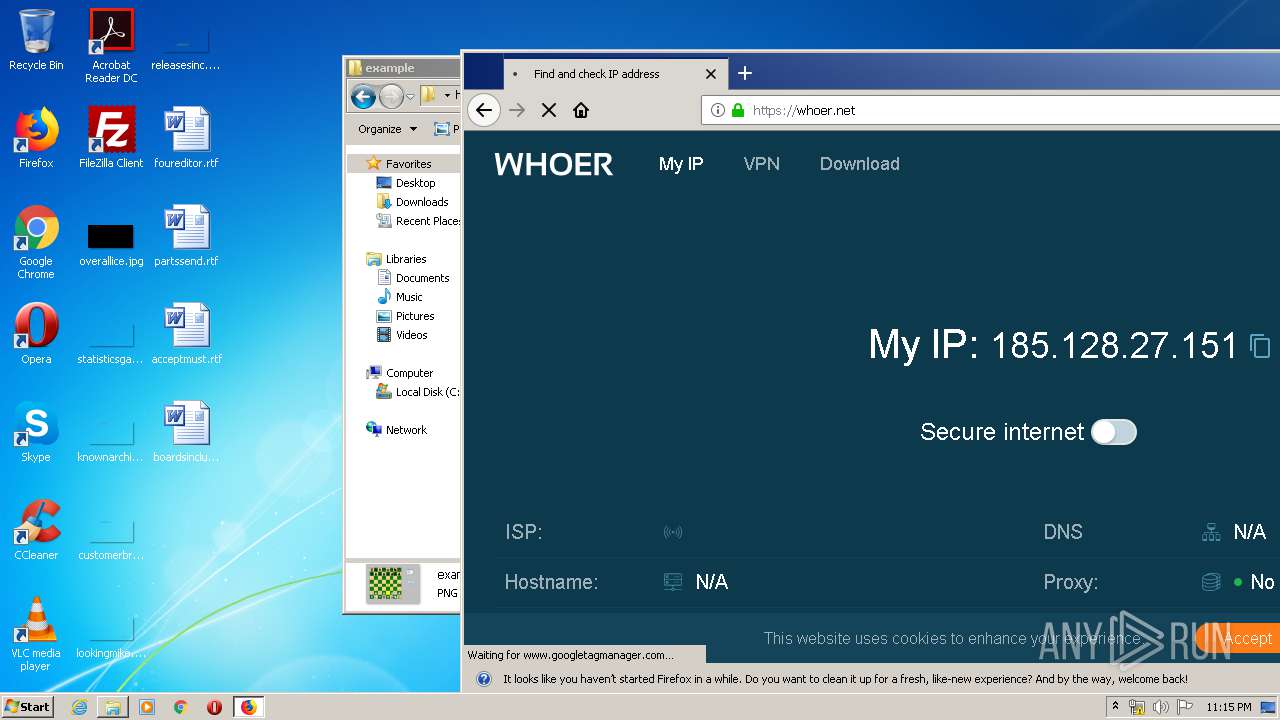Open Windows Start menu
Image resolution: width=1280 pixels, height=720 pixels.
coord(27,706)
